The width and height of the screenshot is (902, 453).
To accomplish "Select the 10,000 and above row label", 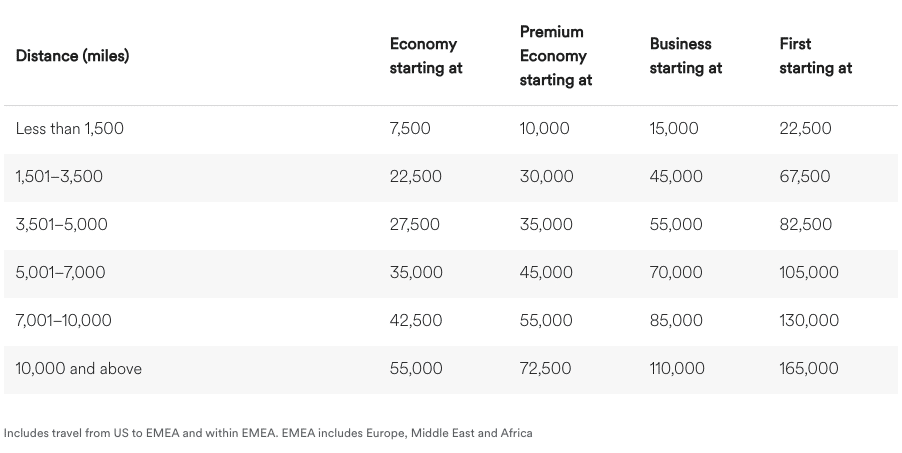I will click(x=79, y=368).
